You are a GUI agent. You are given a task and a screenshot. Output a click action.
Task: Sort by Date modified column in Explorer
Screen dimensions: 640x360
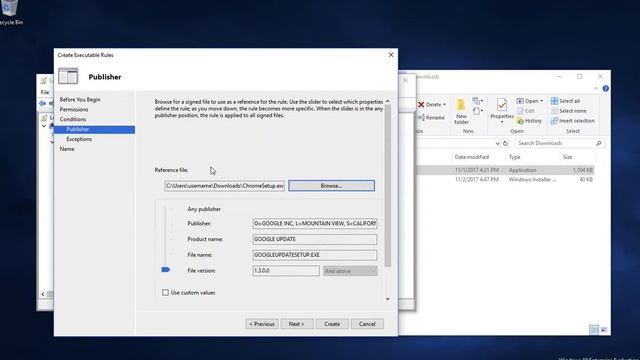[471, 157]
